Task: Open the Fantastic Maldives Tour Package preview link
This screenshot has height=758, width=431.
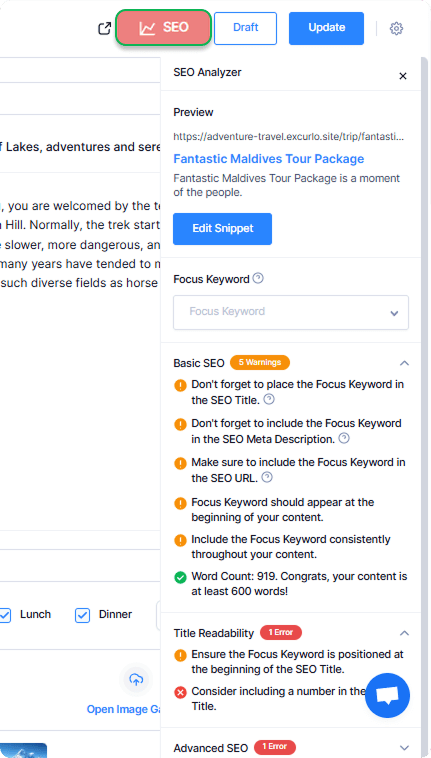Action: click(x=269, y=159)
